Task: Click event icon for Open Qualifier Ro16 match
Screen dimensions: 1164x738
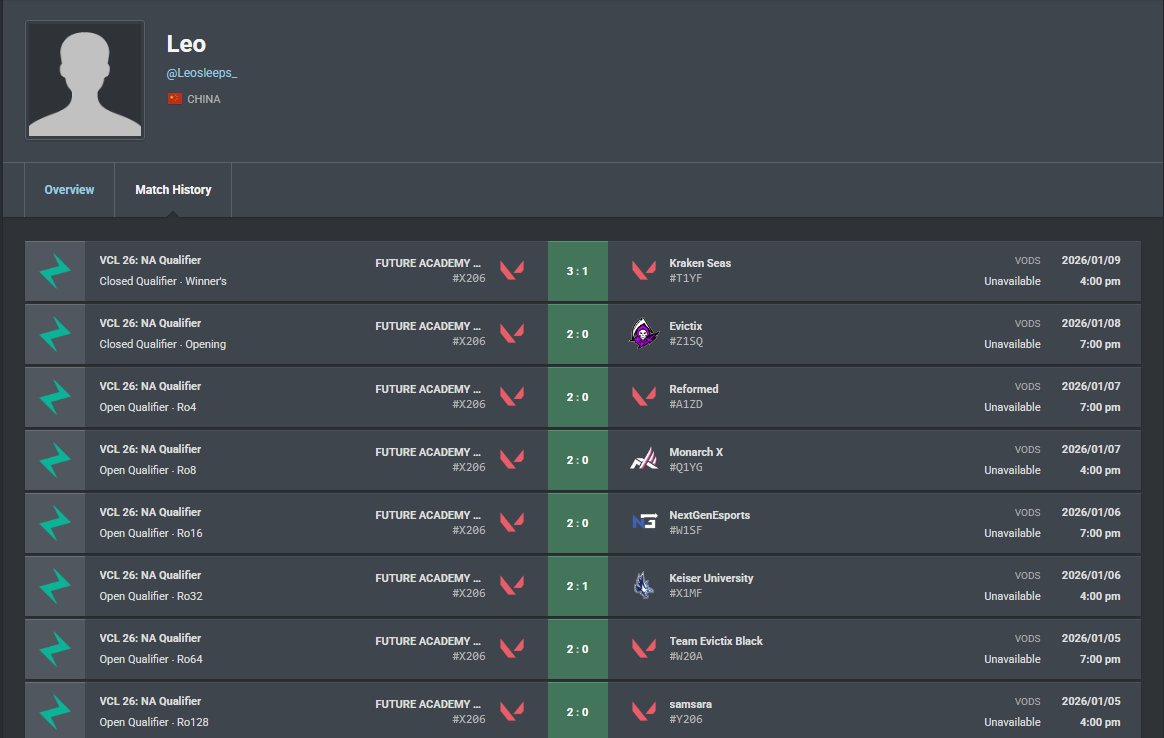Action: click(x=55, y=523)
